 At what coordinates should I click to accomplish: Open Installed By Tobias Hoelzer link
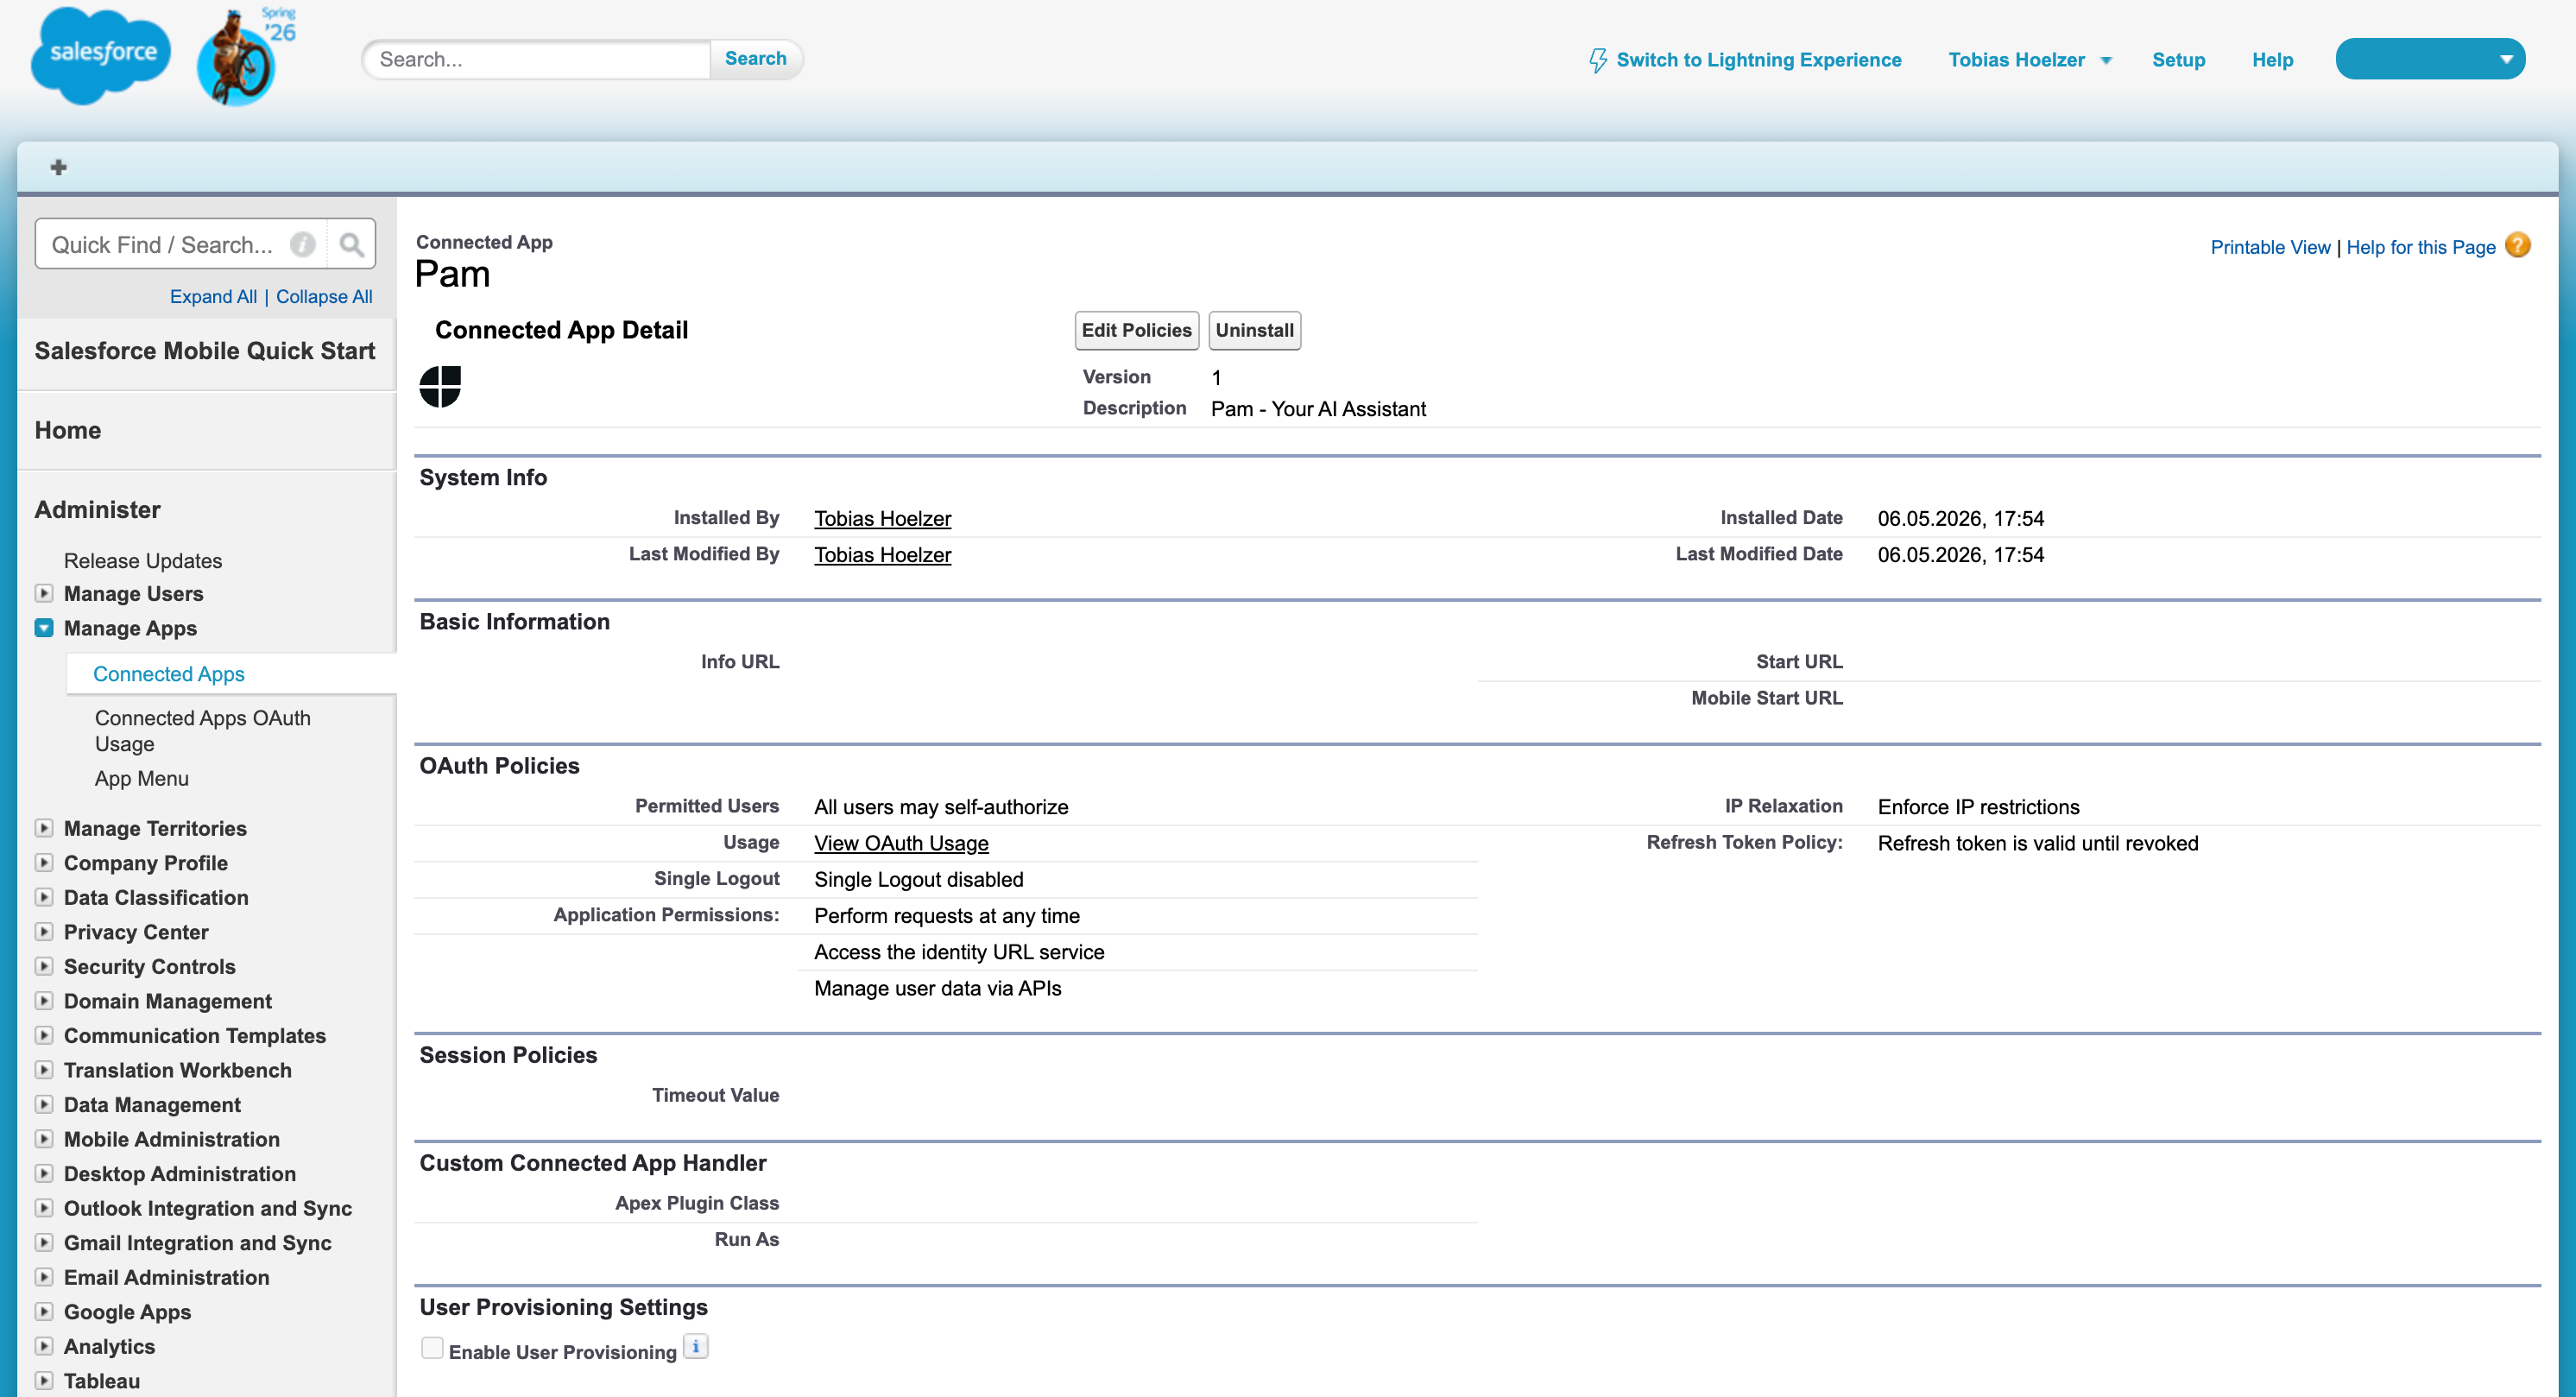(882, 518)
